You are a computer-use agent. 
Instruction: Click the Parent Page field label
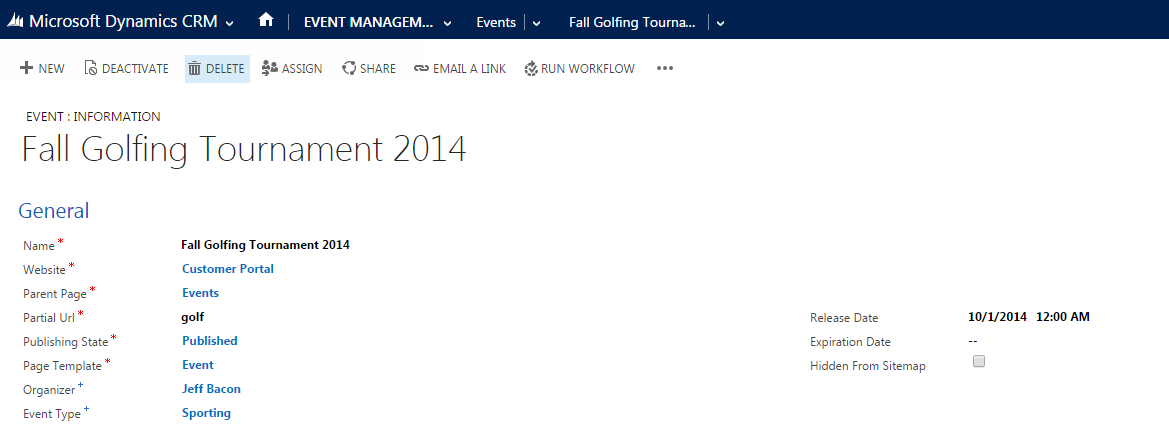tap(55, 294)
